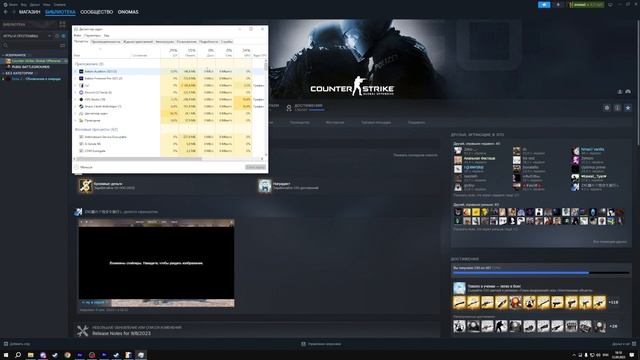640x360 pixels.
Task: Switch to Производительность tab in Task Manager
Action: coord(106,42)
